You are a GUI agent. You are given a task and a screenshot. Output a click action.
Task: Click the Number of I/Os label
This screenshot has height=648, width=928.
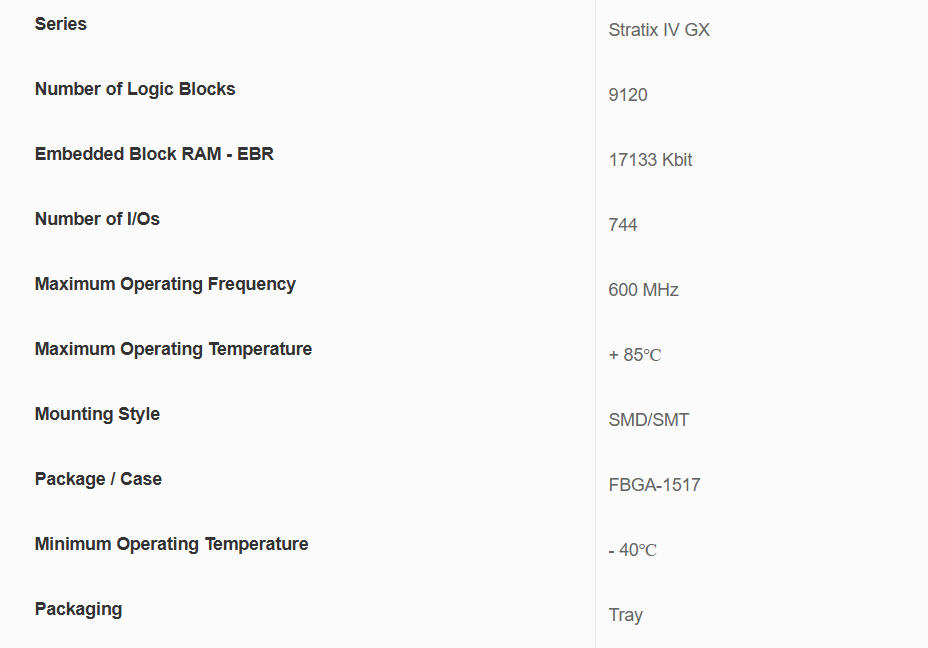tap(97, 219)
